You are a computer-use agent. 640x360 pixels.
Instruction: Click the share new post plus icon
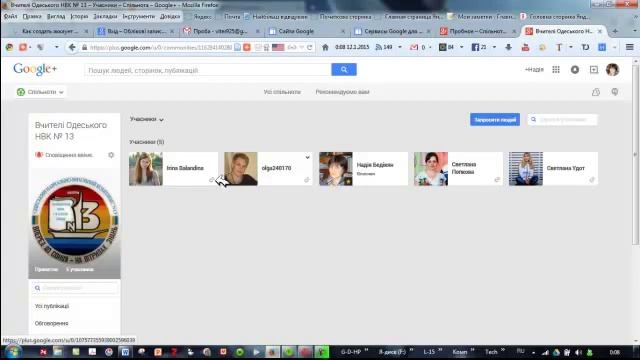(x=594, y=70)
